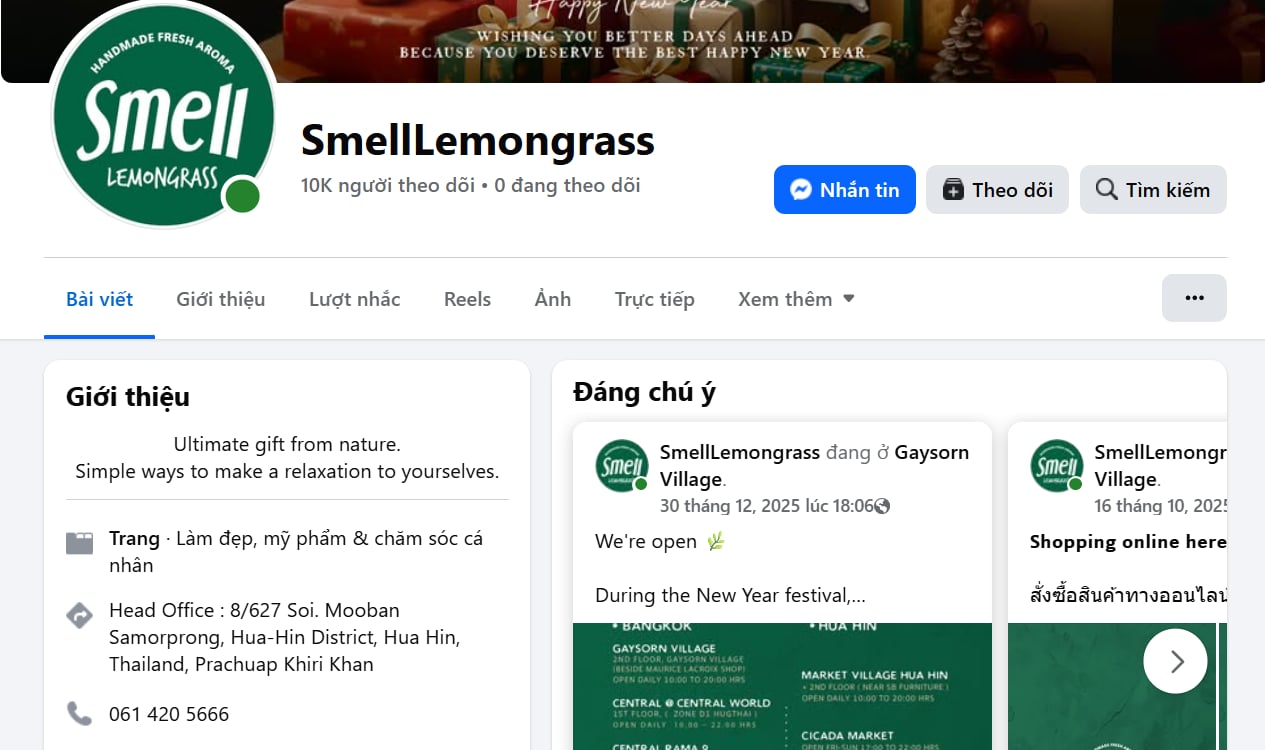Expand the Xem thêm dropdown
Image resolution: width=1265 pixels, height=750 pixels.
796,299
